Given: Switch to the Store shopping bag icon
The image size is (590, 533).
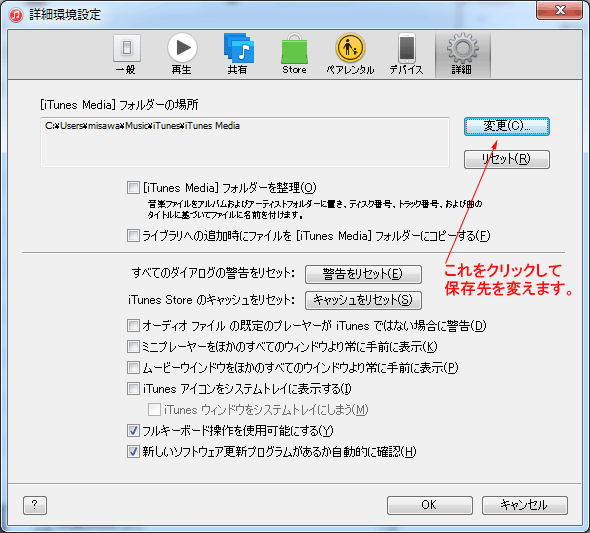Looking at the screenshot, I should click(294, 49).
